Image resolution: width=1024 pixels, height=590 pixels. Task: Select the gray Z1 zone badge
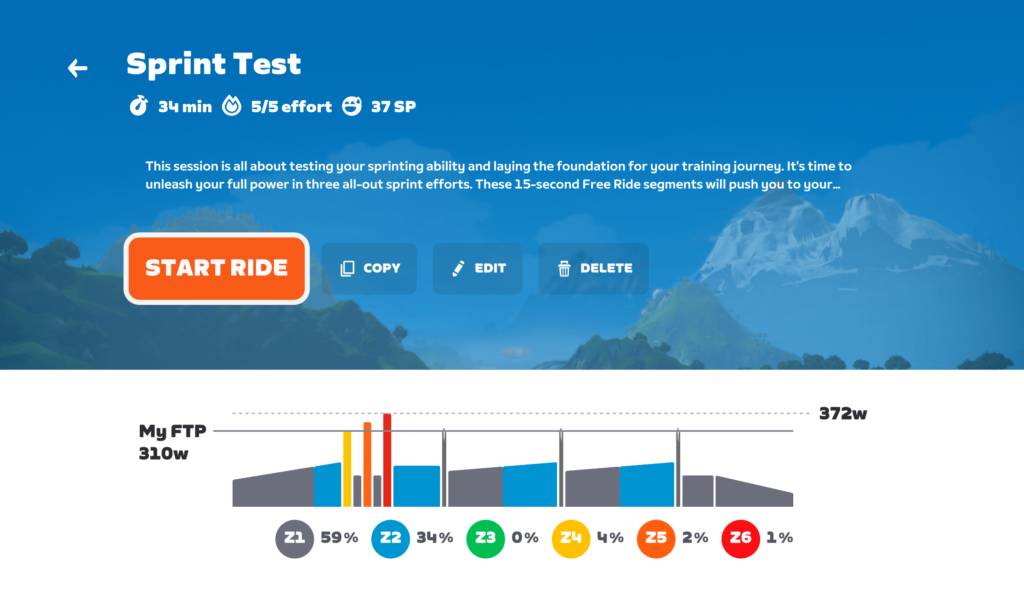(x=295, y=538)
